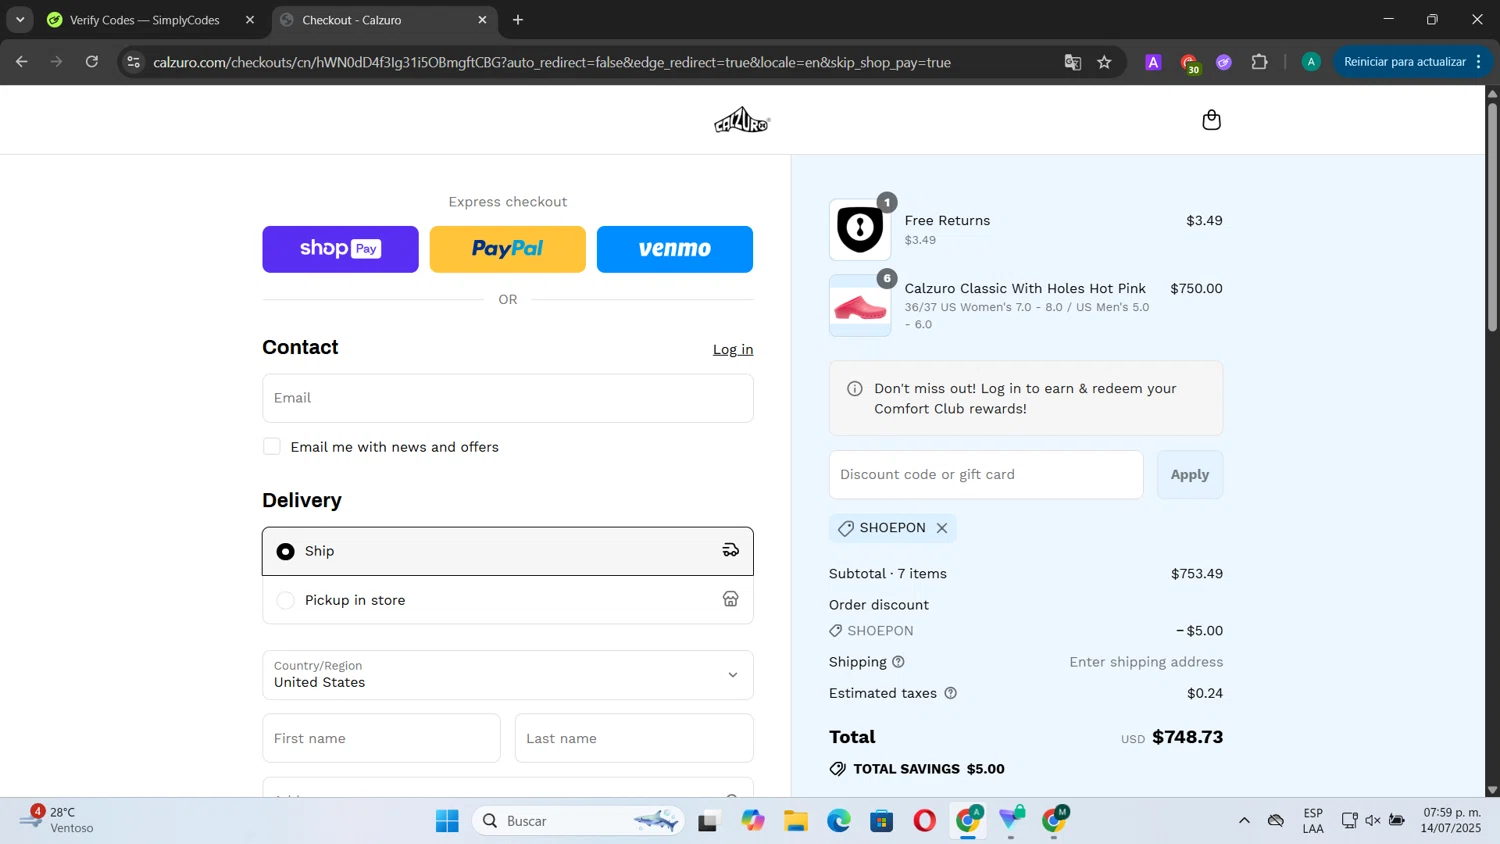
Task: Open the shopping cart bag icon
Action: point(1211,120)
